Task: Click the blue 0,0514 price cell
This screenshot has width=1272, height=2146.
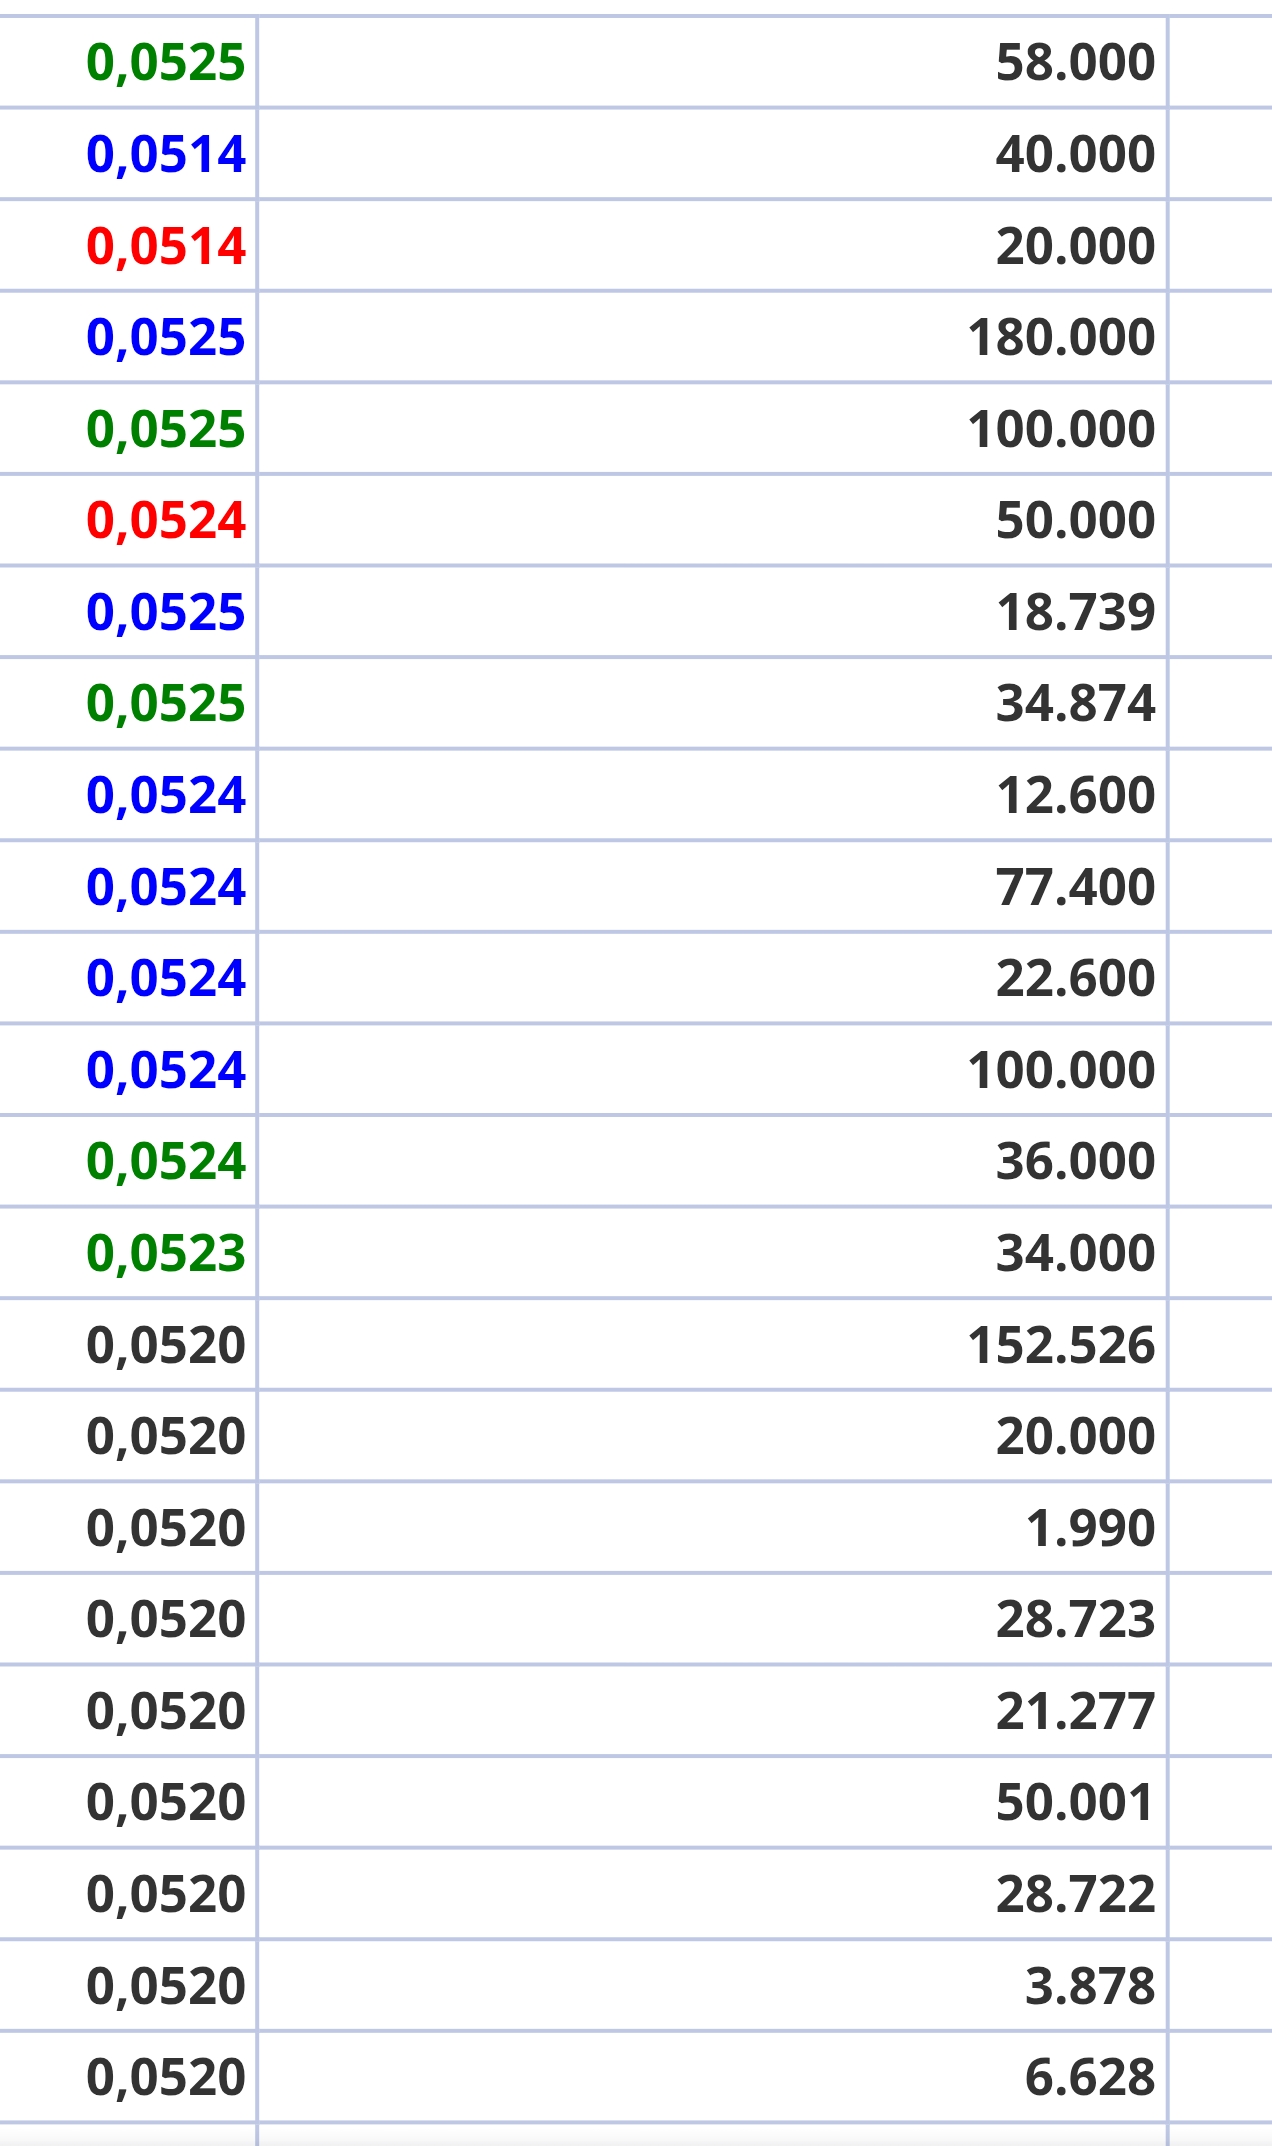Action: [x=166, y=155]
